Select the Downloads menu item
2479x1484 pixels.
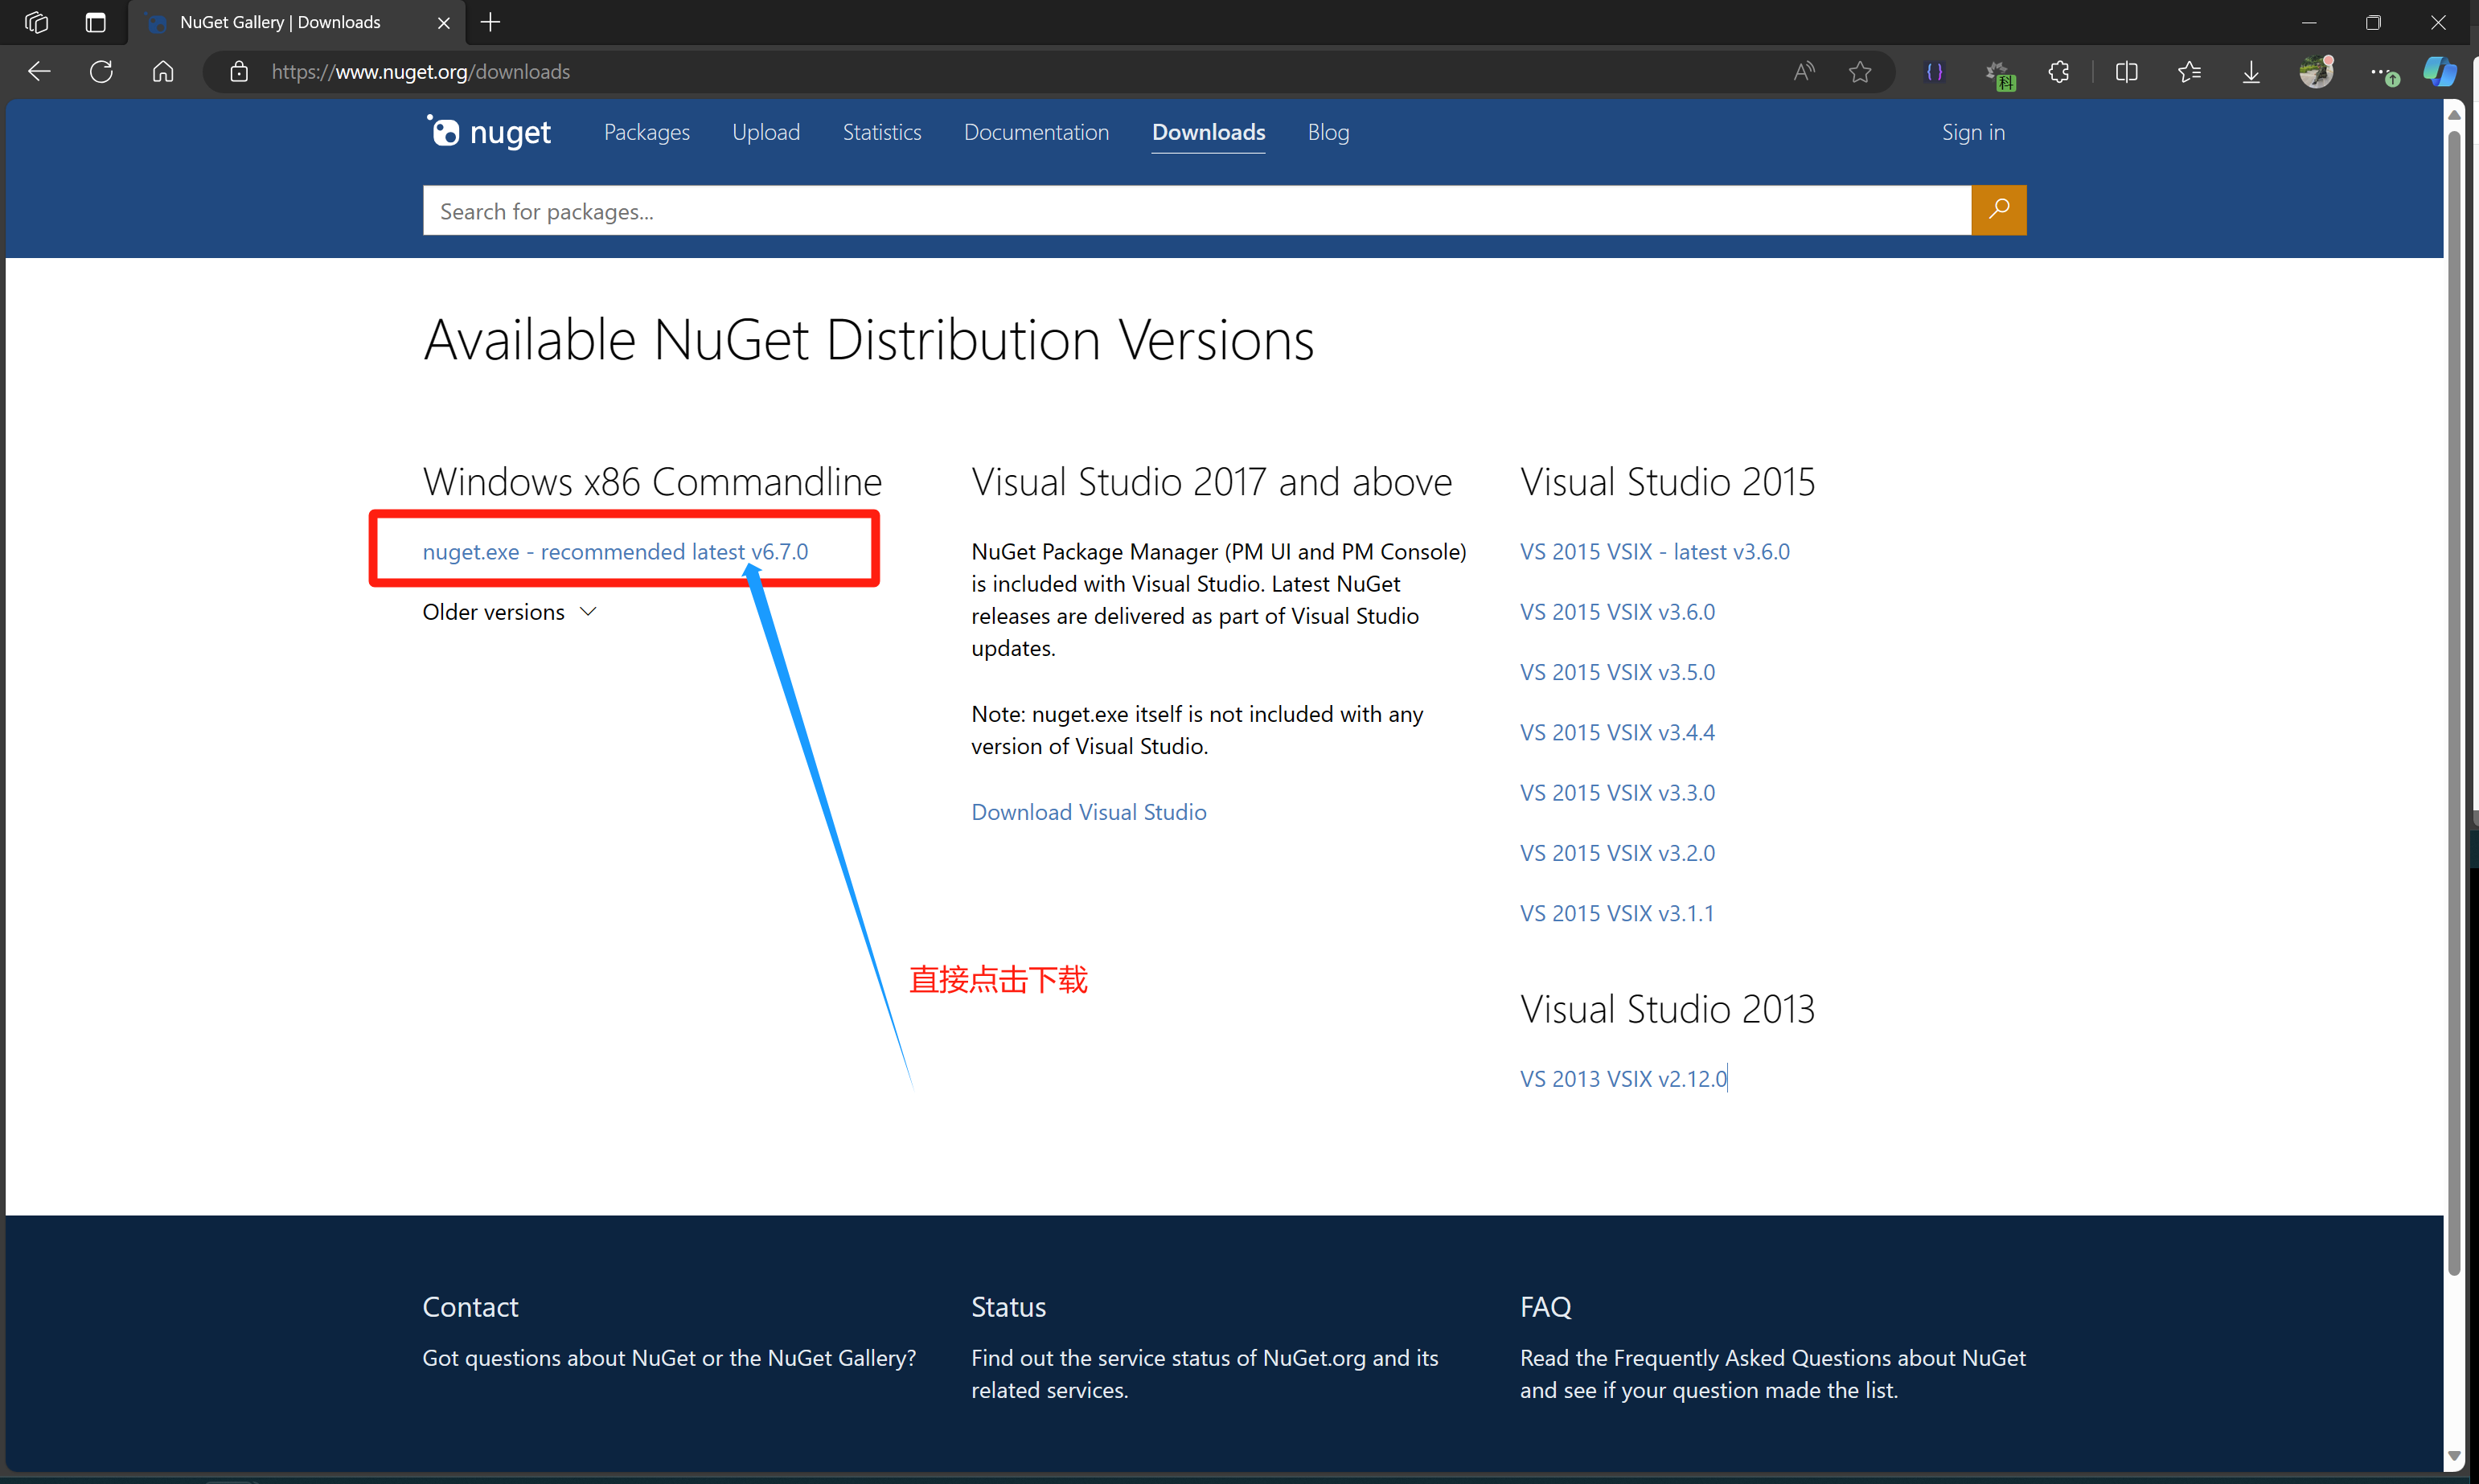pyautogui.click(x=1208, y=132)
